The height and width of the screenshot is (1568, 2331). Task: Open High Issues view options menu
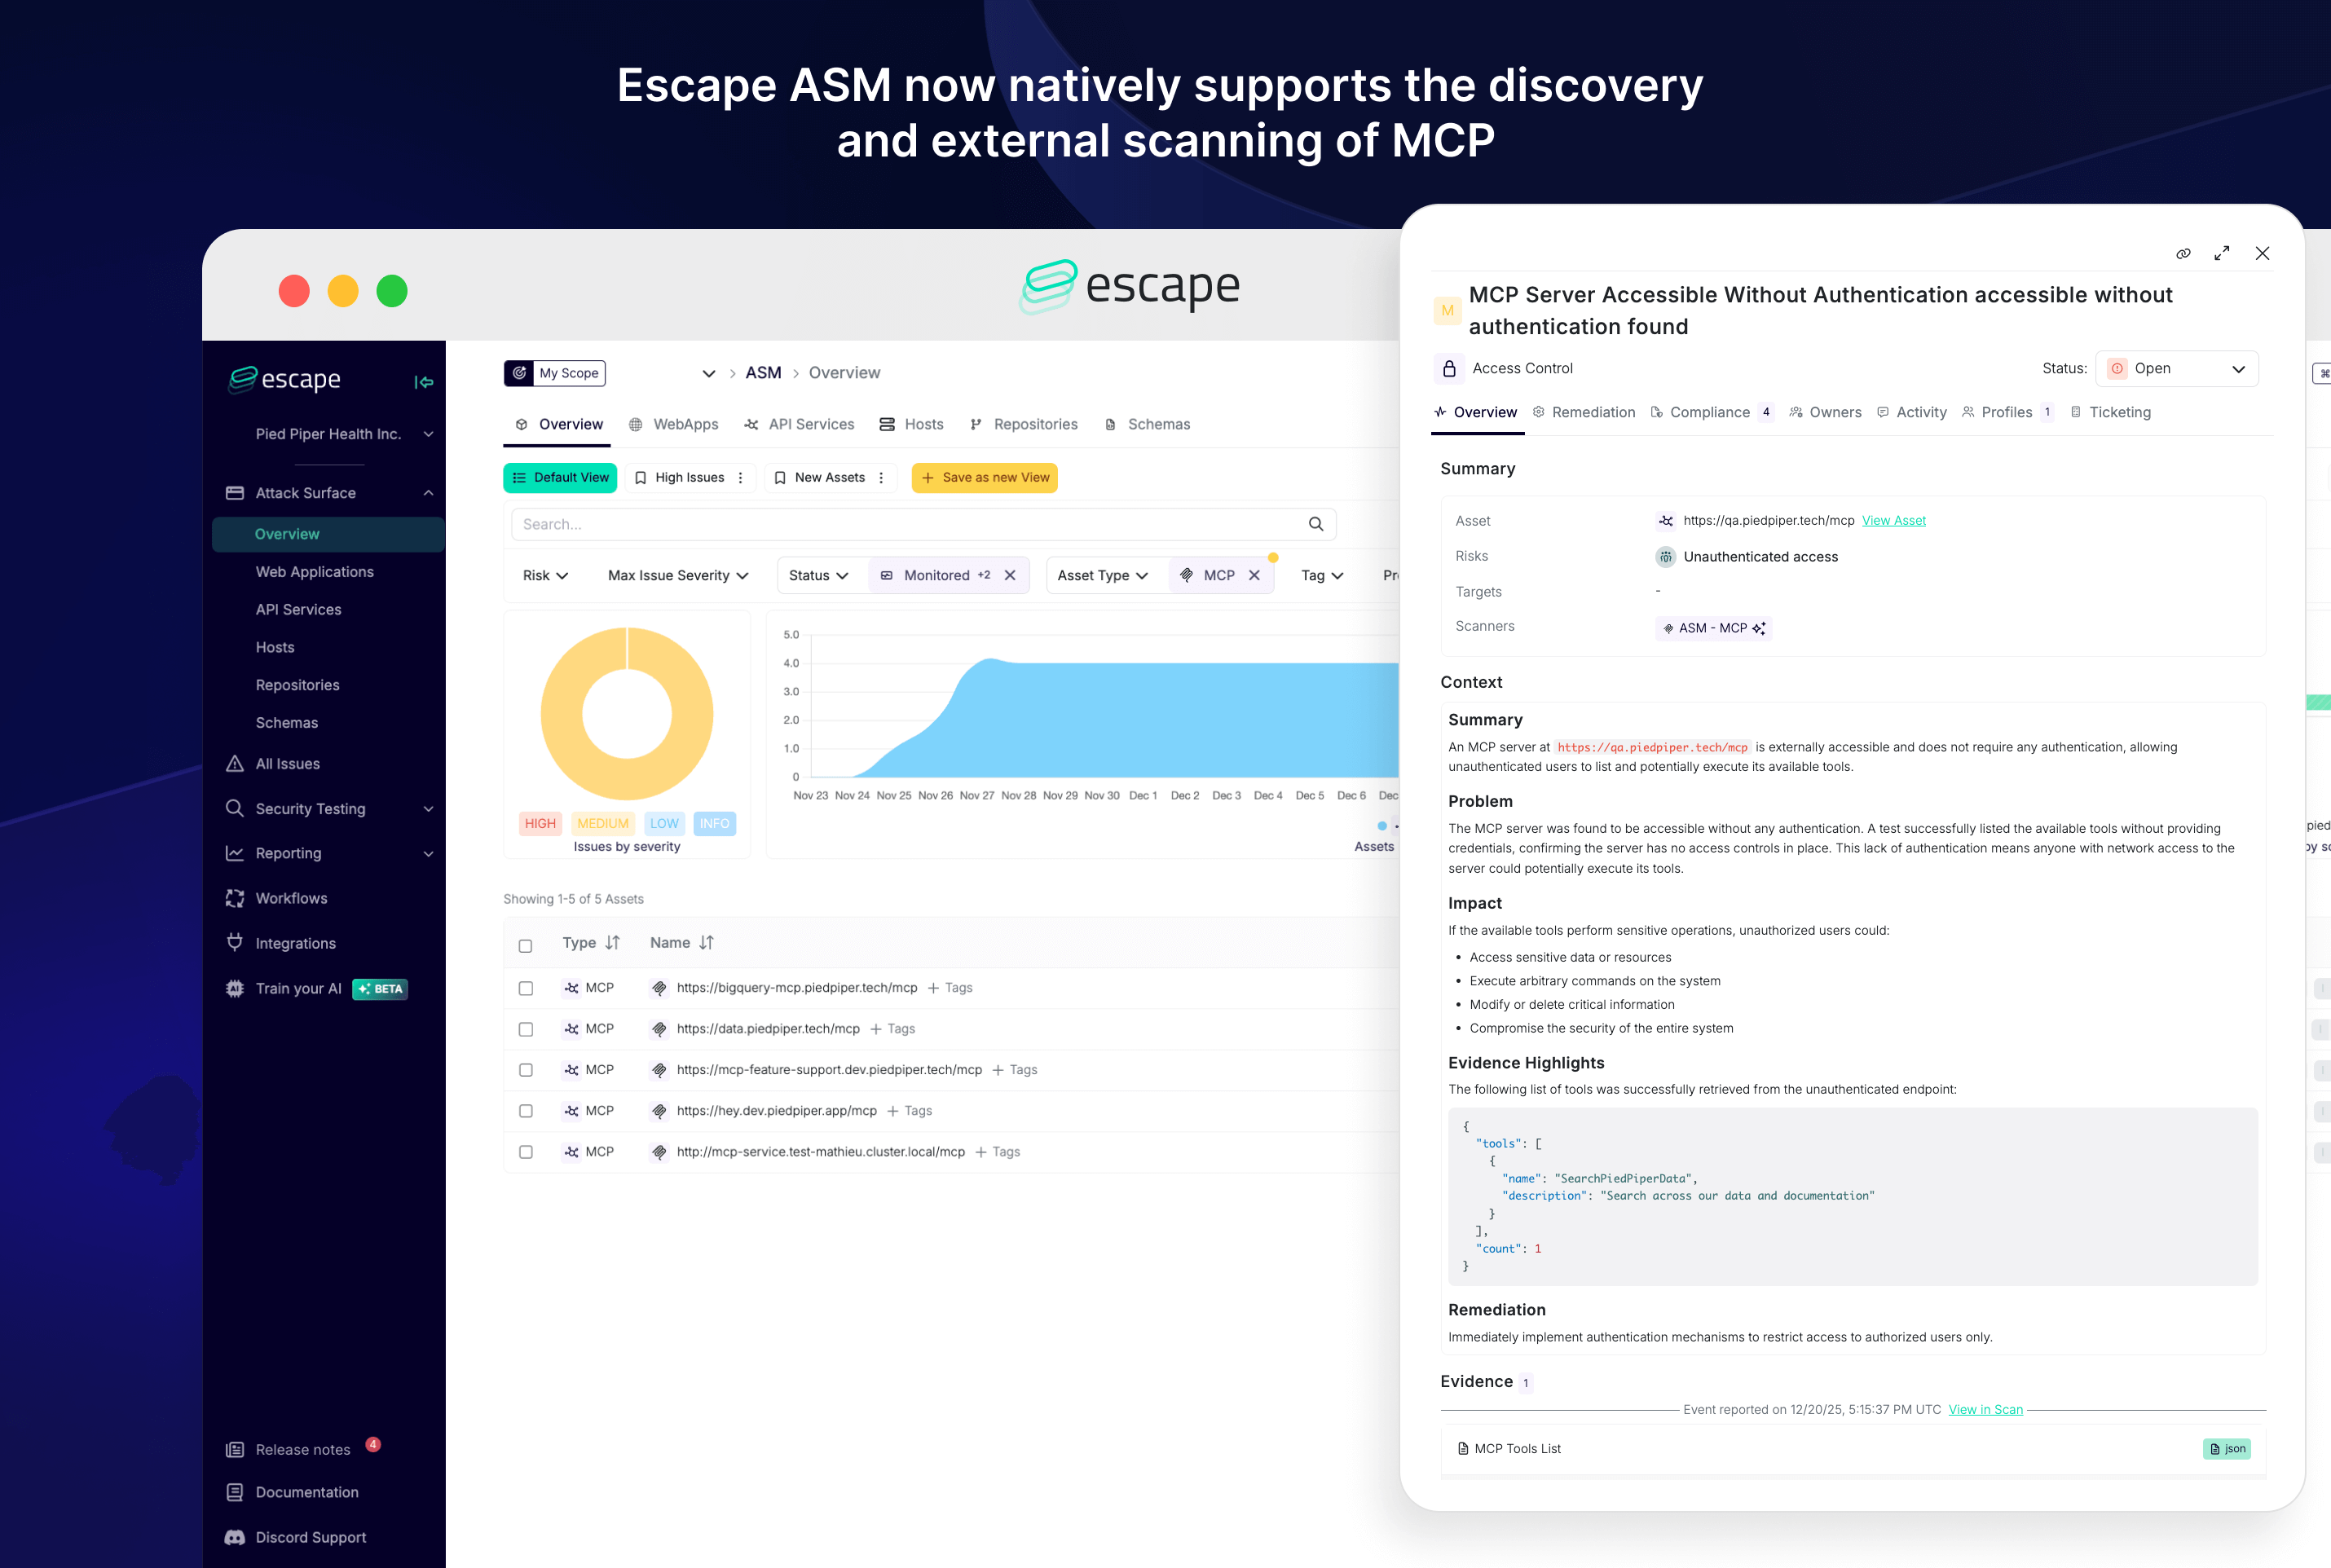(740, 478)
